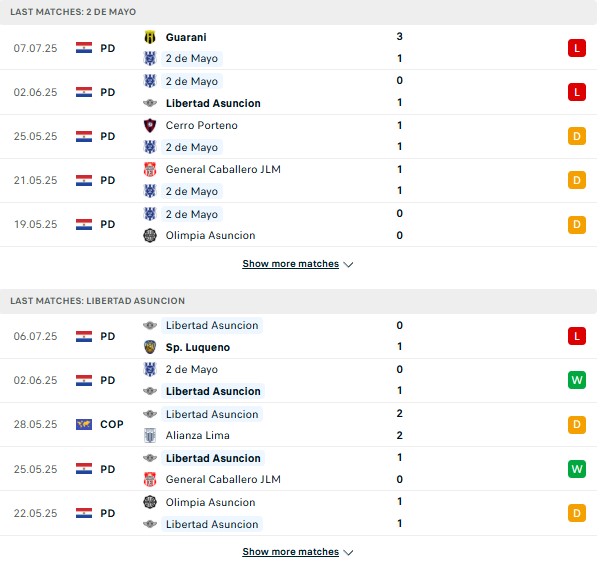Click the red L badge for Guarani match
The height and width of the screenshot is (569, 600).
click(x=577, y=48)
